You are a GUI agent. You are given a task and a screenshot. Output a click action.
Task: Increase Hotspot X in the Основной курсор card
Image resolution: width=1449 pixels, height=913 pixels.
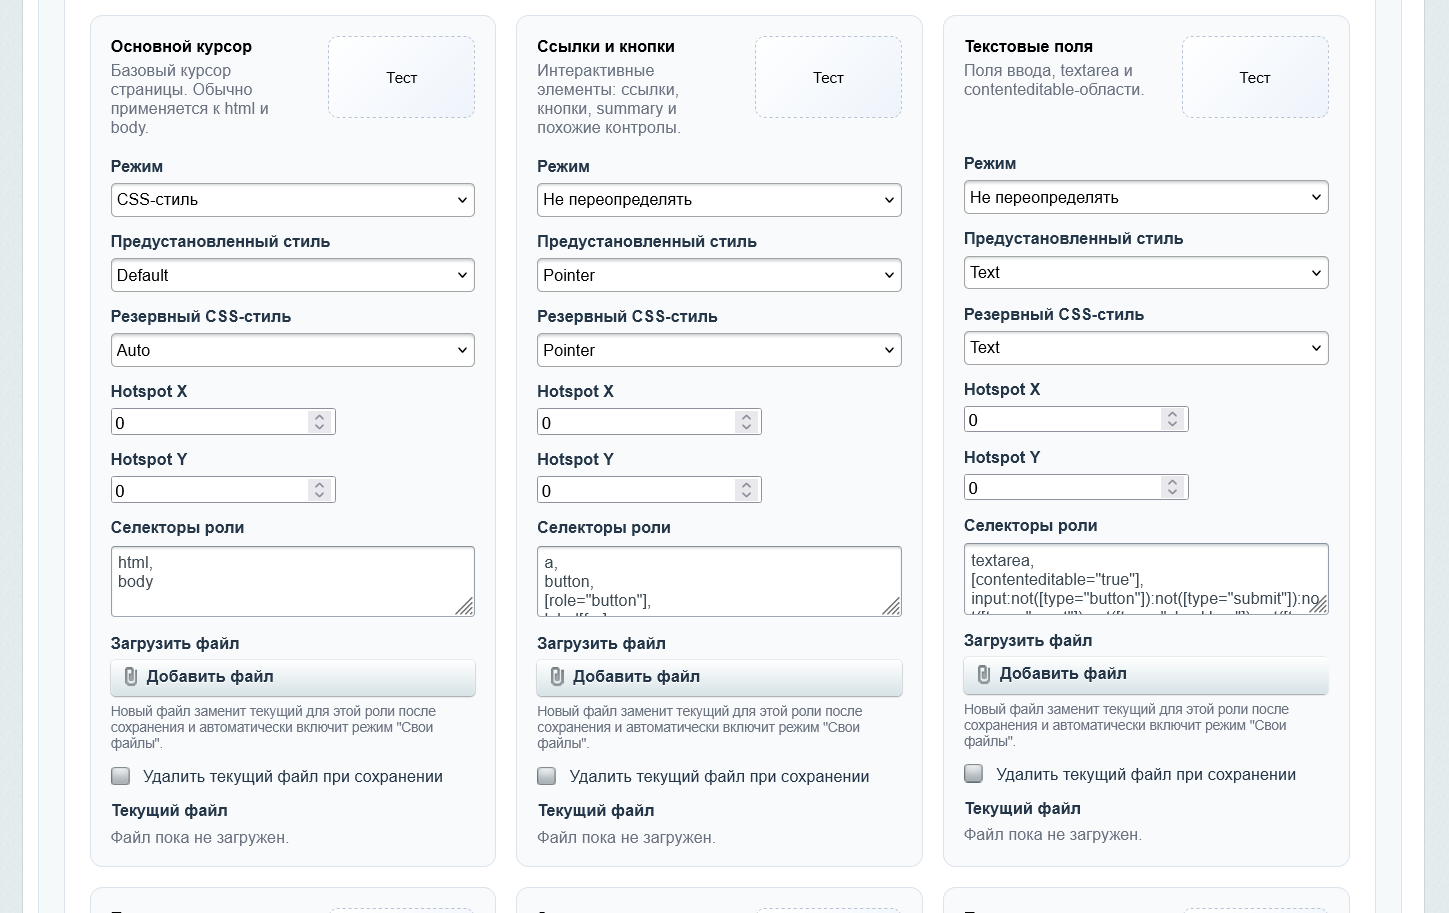tap(319, 417)
